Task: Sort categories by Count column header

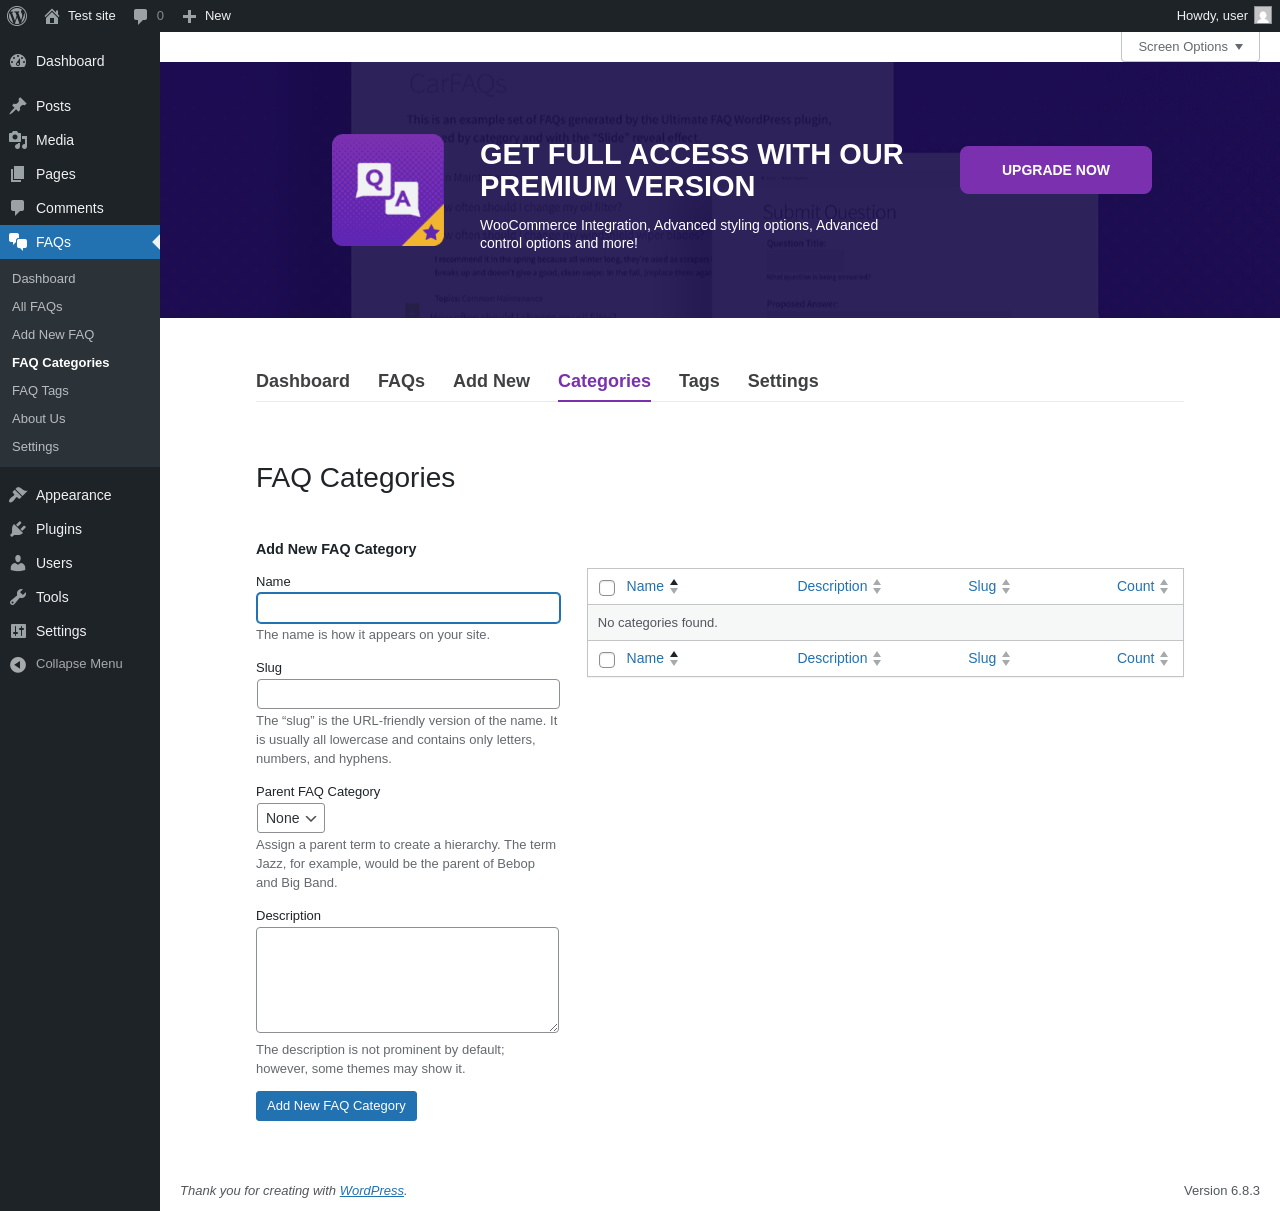Action: (x=1135, y=586)
